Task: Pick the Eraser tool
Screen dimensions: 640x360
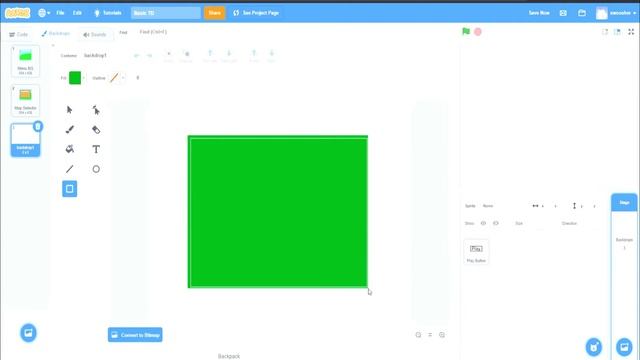Action: point(96,129)
